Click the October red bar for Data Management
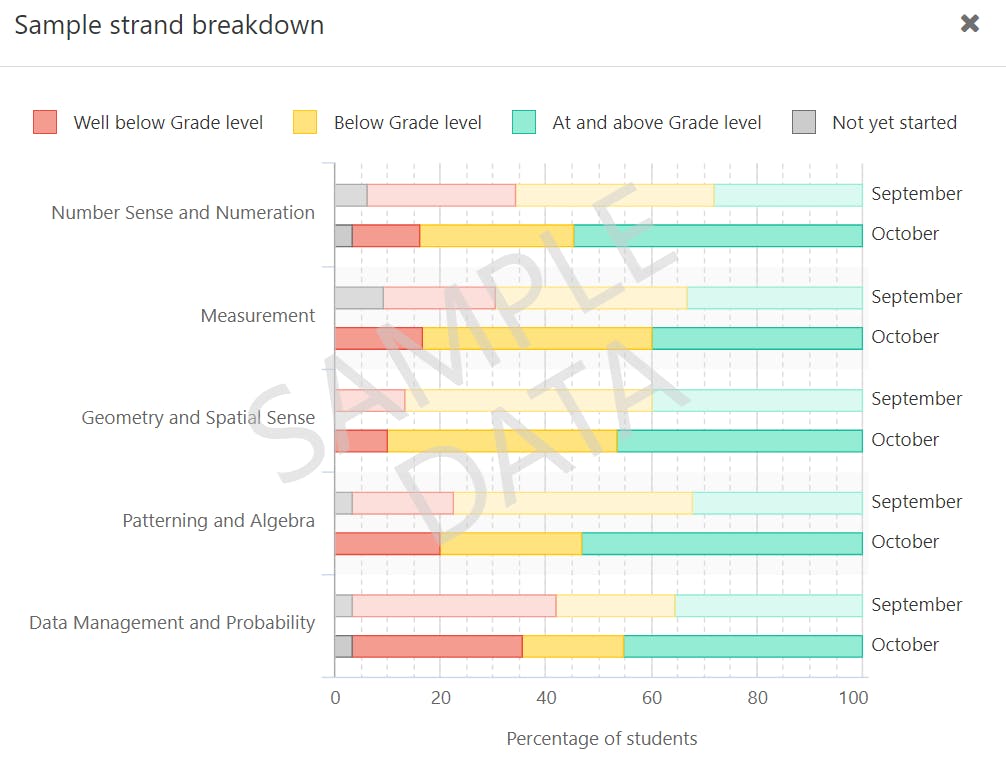1006x760 pixels. (x=437, y=646)
